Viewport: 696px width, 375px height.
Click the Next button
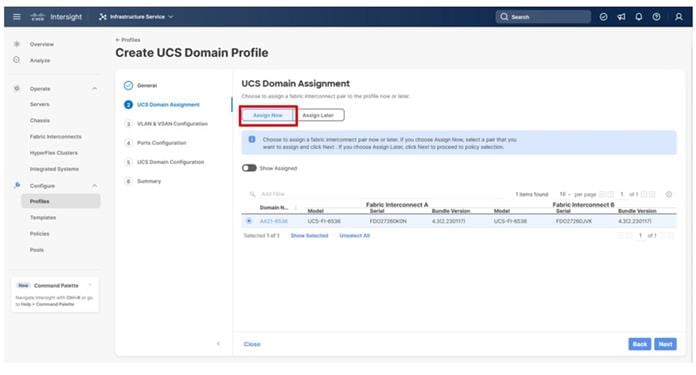pyautogui.click(x=665, y=344)
